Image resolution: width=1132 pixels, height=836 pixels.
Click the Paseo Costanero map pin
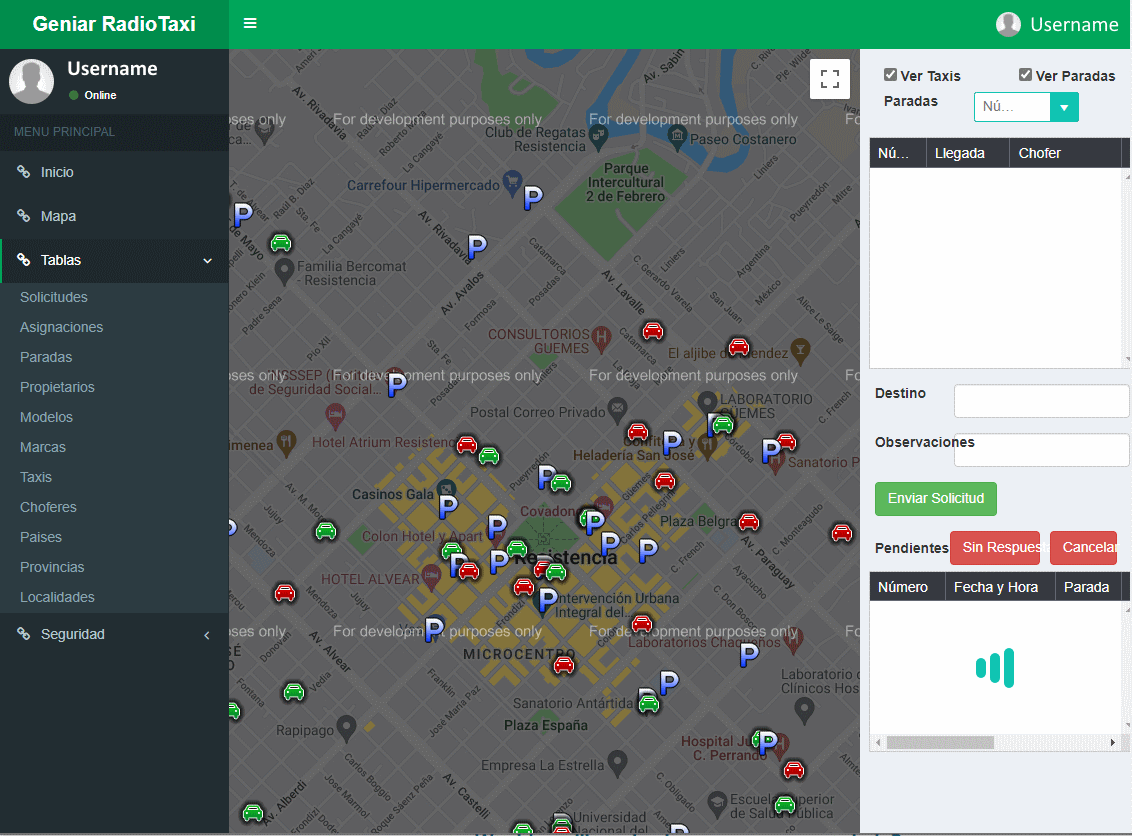point(676,135)
